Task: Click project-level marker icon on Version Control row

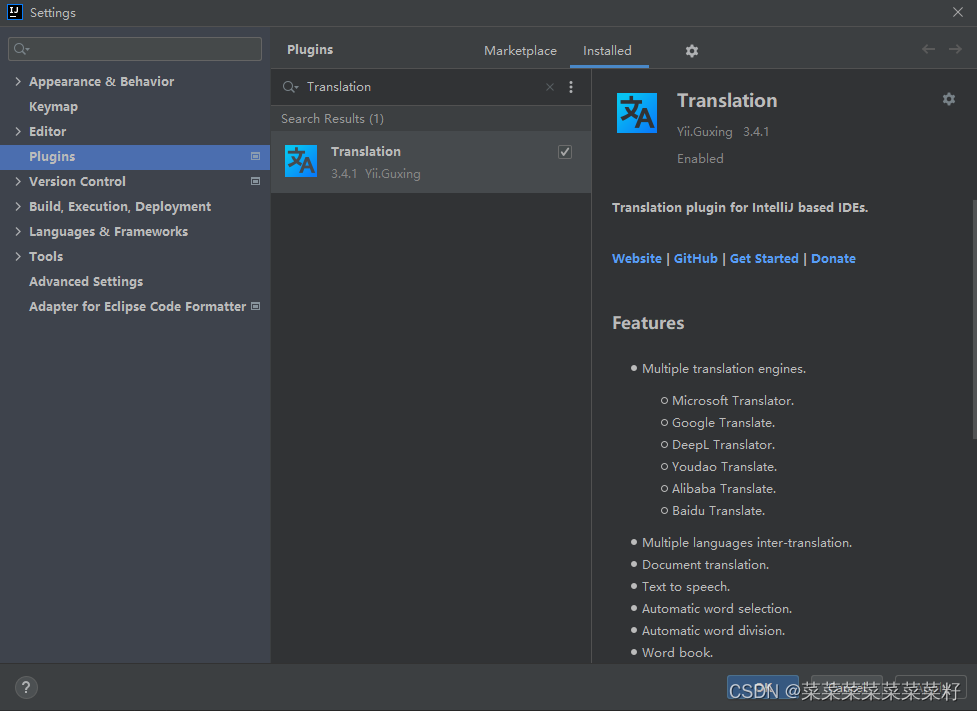Action: click(255, 181)
